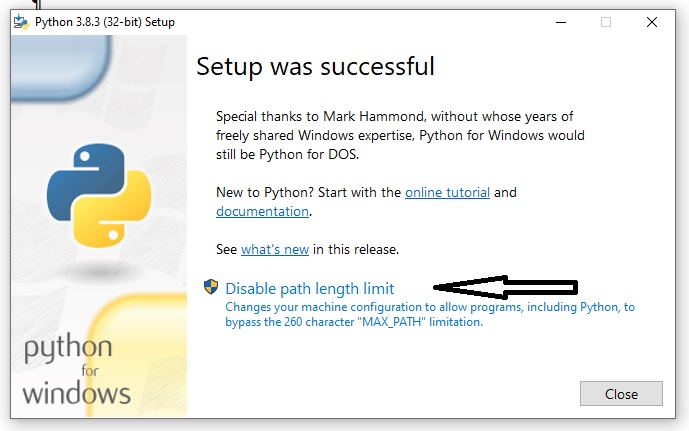Click the Mark Hammond thanks paragraph
The image size is (689, 431).
click(x=400, y=135)
